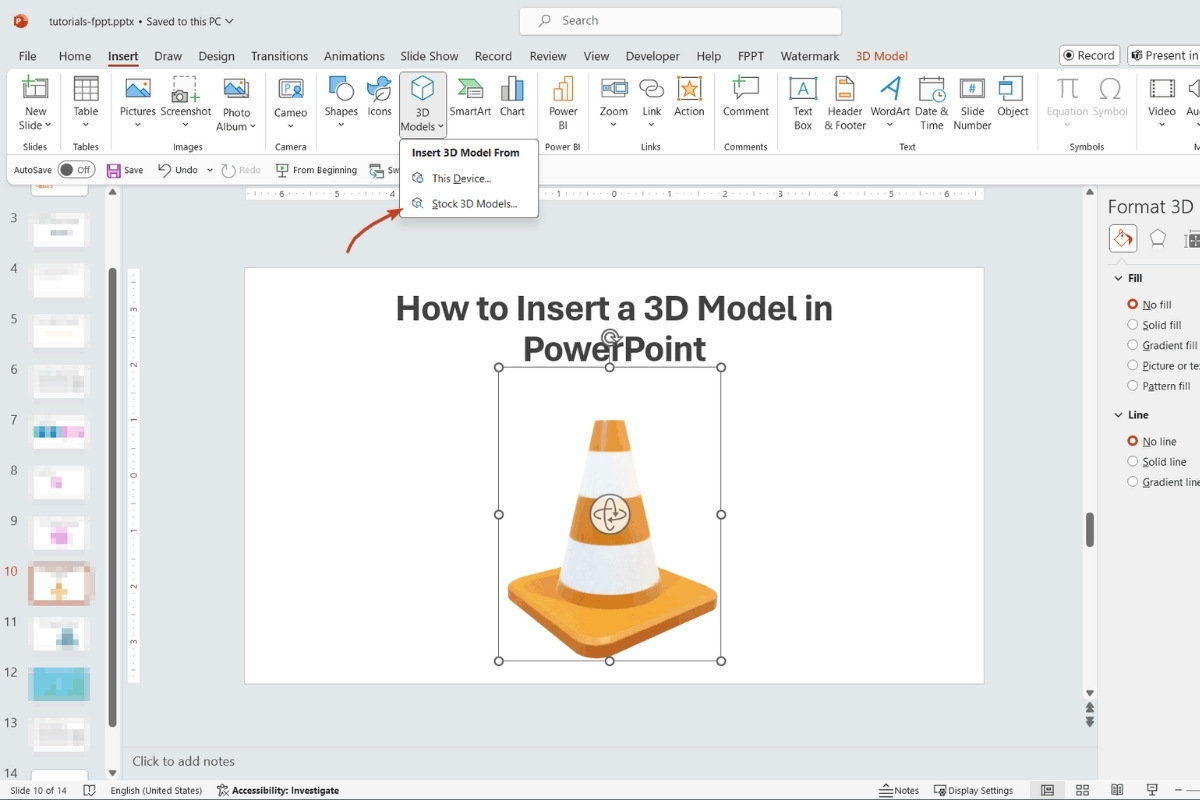Insert a SmartArt graphic
This screenshot has height=800, width=1200.
tap(469, 100)
